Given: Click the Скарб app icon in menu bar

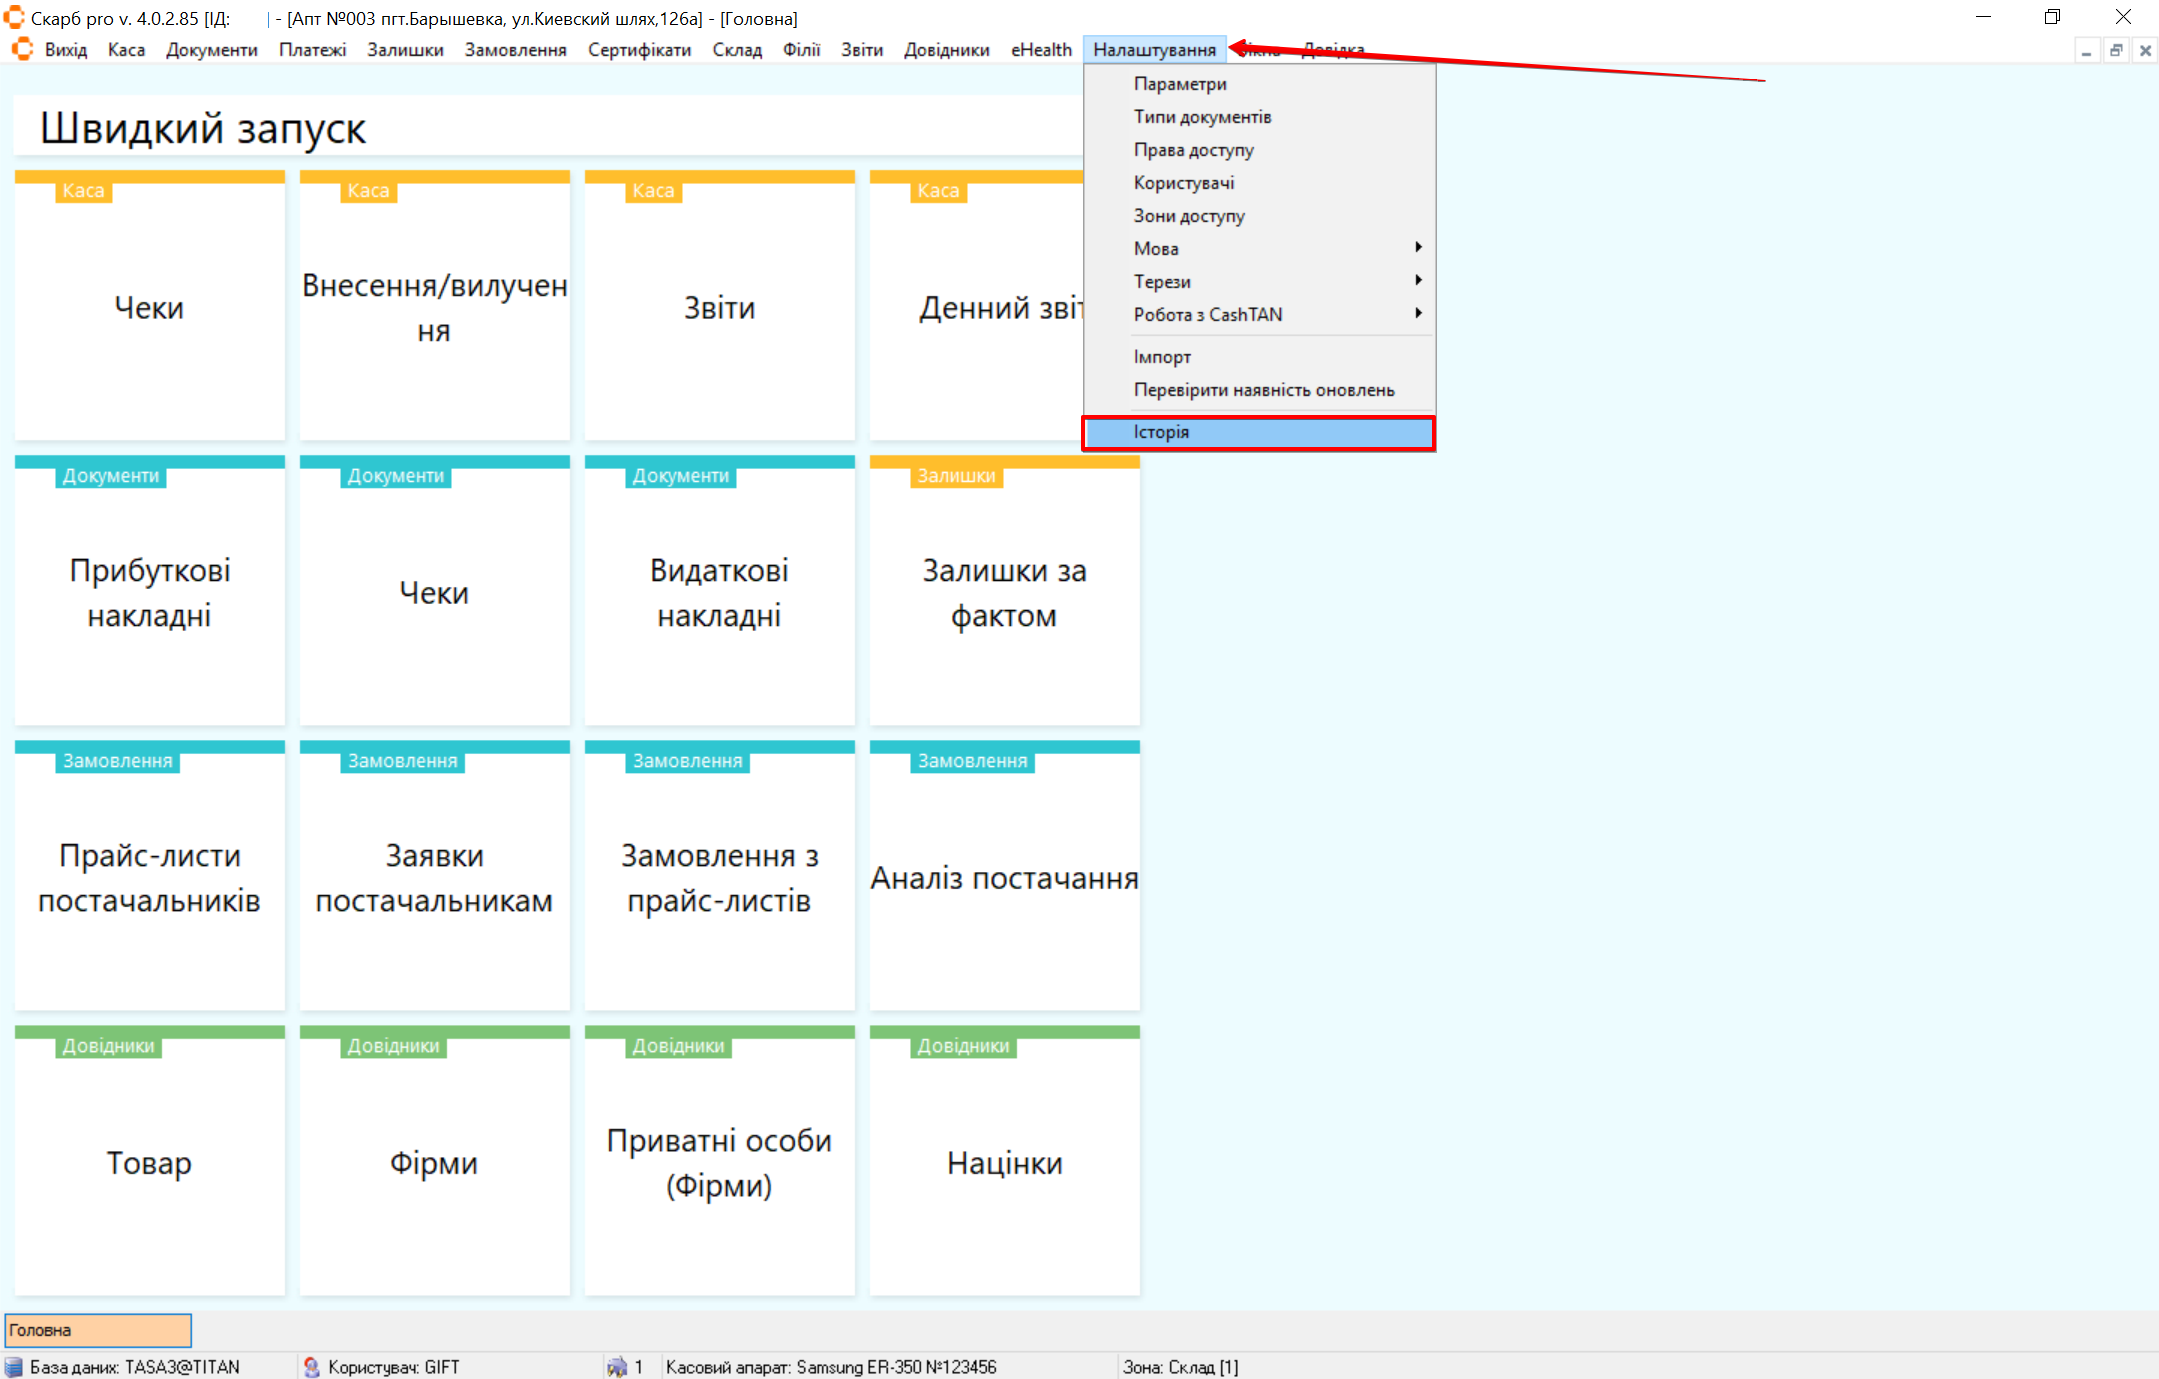Looking at the screenshot, I should point(22,49).
